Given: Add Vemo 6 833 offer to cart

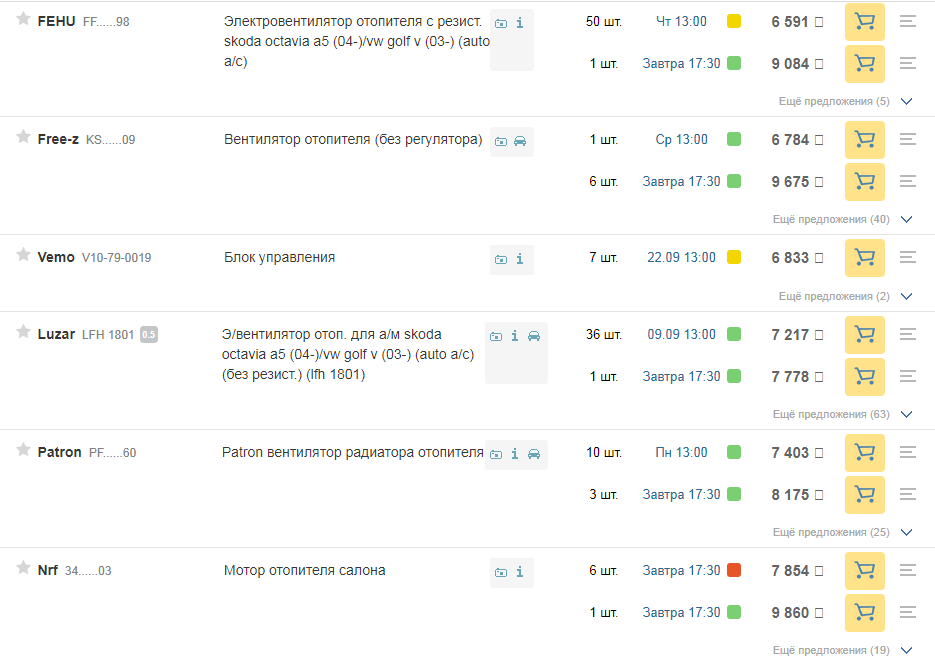Looking at the screenshot, I should (864, 258).
